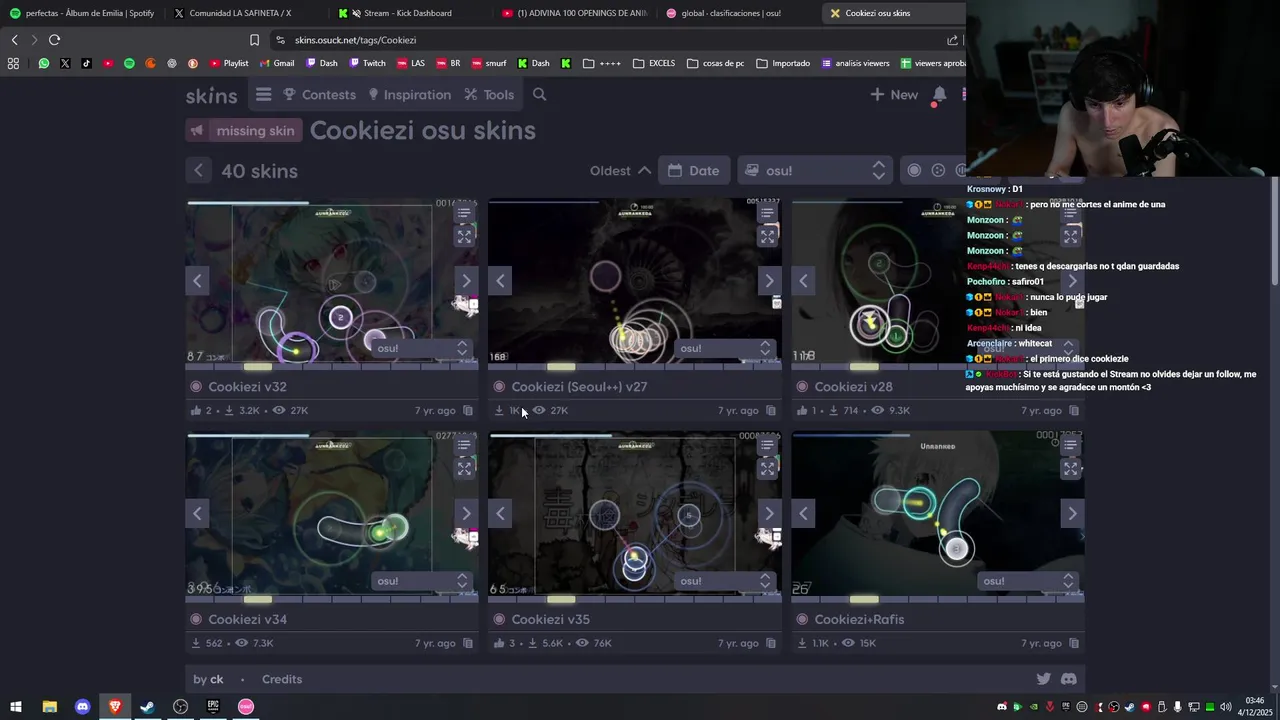Open list menu icon on Cookiezi v35 preview
The height and width of the screenshot is (720, 1280).
point(767,445)
